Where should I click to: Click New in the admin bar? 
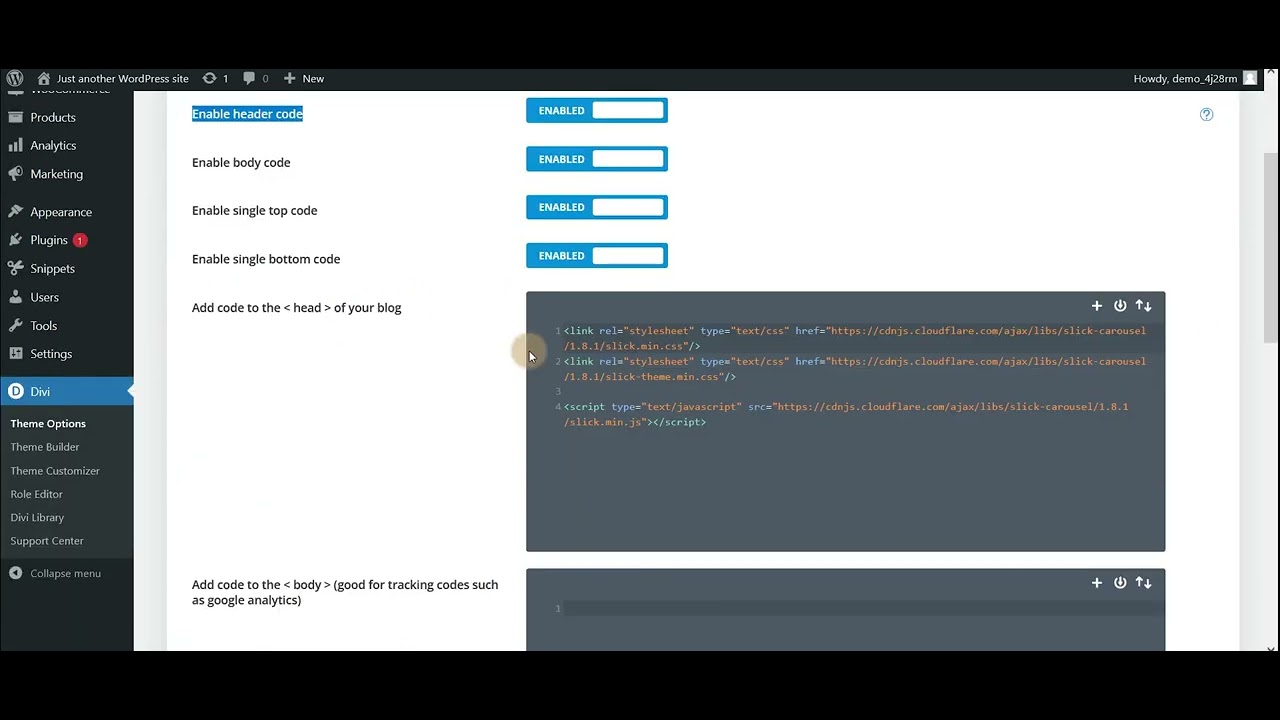tap(313, 78)
